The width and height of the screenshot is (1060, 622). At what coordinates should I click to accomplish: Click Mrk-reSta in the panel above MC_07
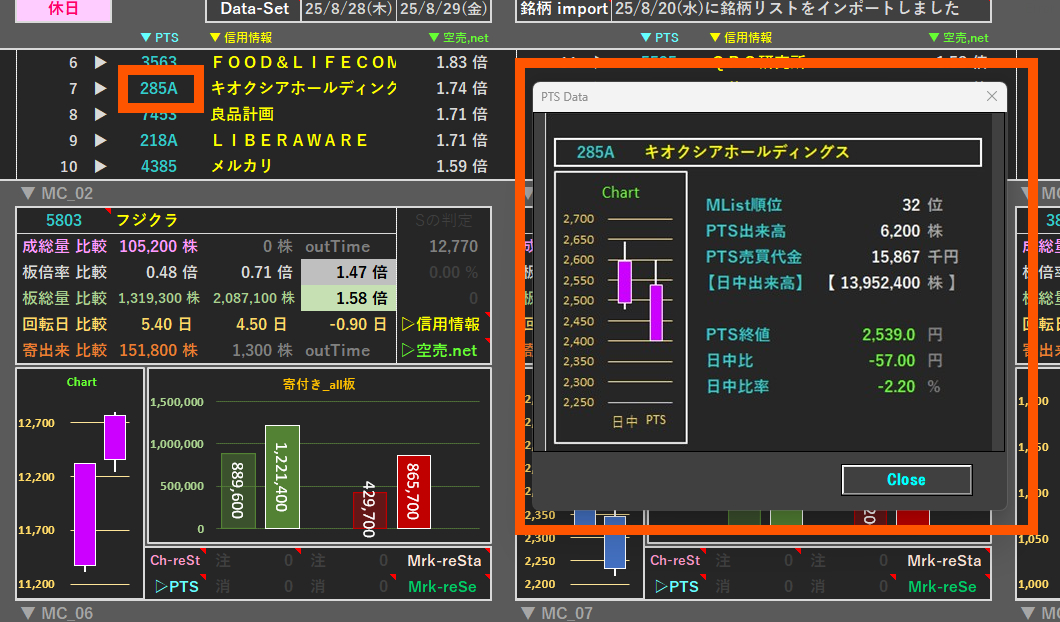(944, 560)
